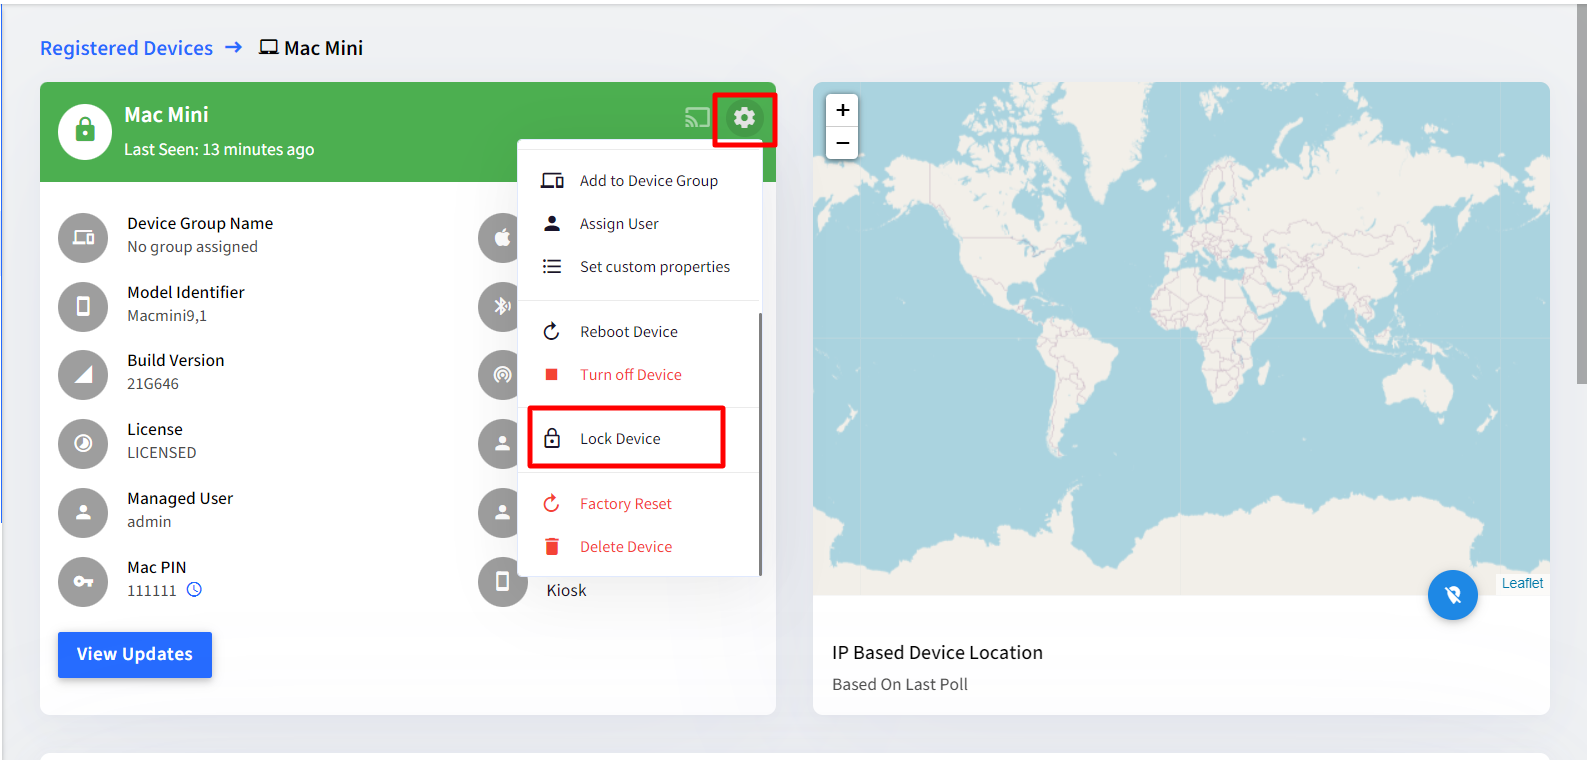
Task: Click the Add to Device Group icon
Action: coord(552,181)
